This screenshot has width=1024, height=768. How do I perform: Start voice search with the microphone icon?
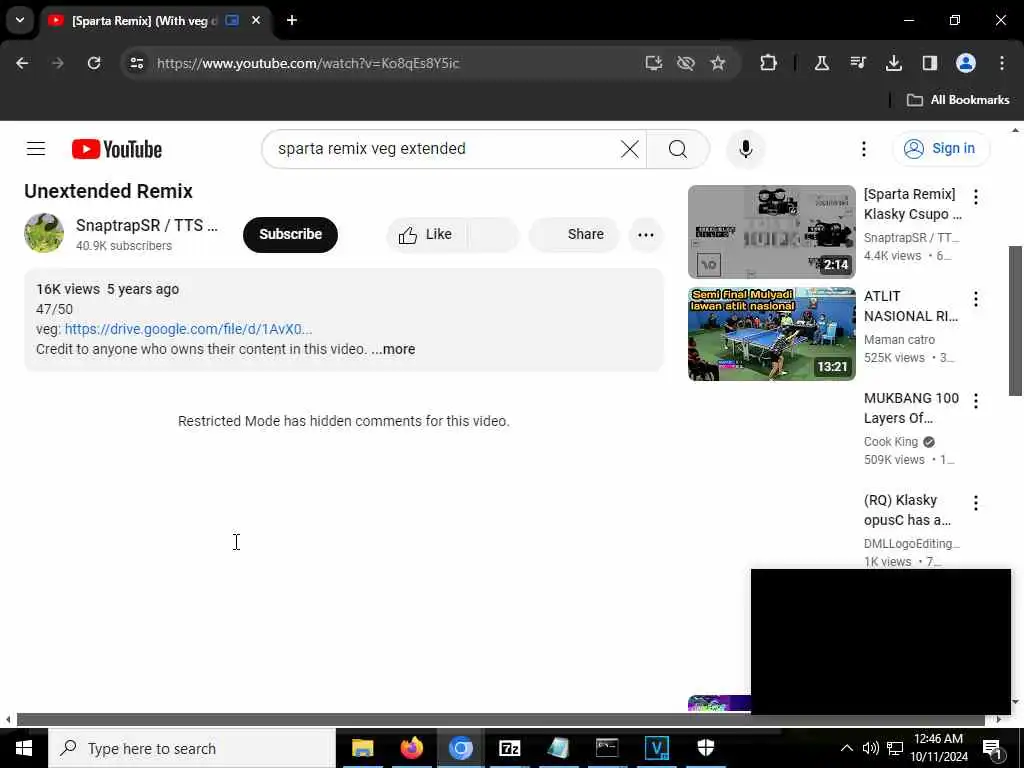click(x=745, y=149)
